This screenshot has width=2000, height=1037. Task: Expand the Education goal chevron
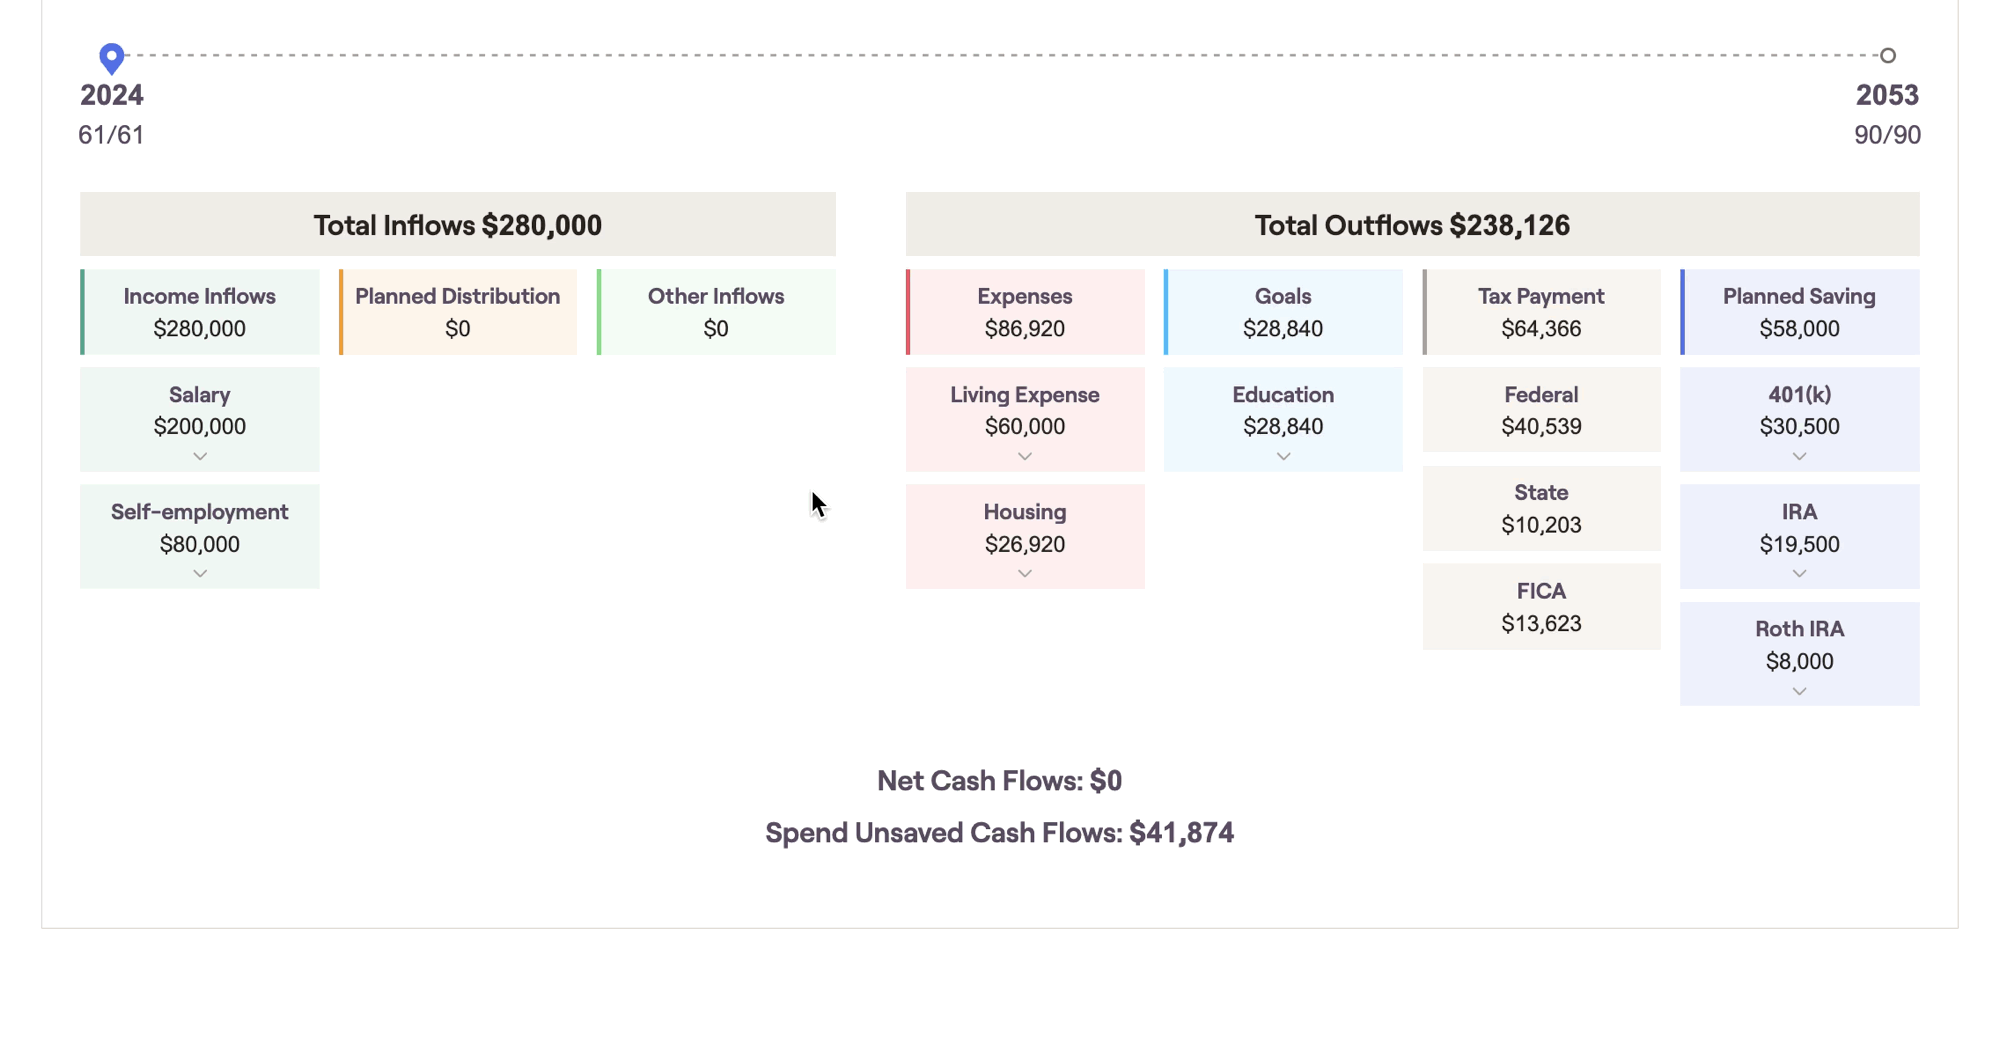[1283, 457]
